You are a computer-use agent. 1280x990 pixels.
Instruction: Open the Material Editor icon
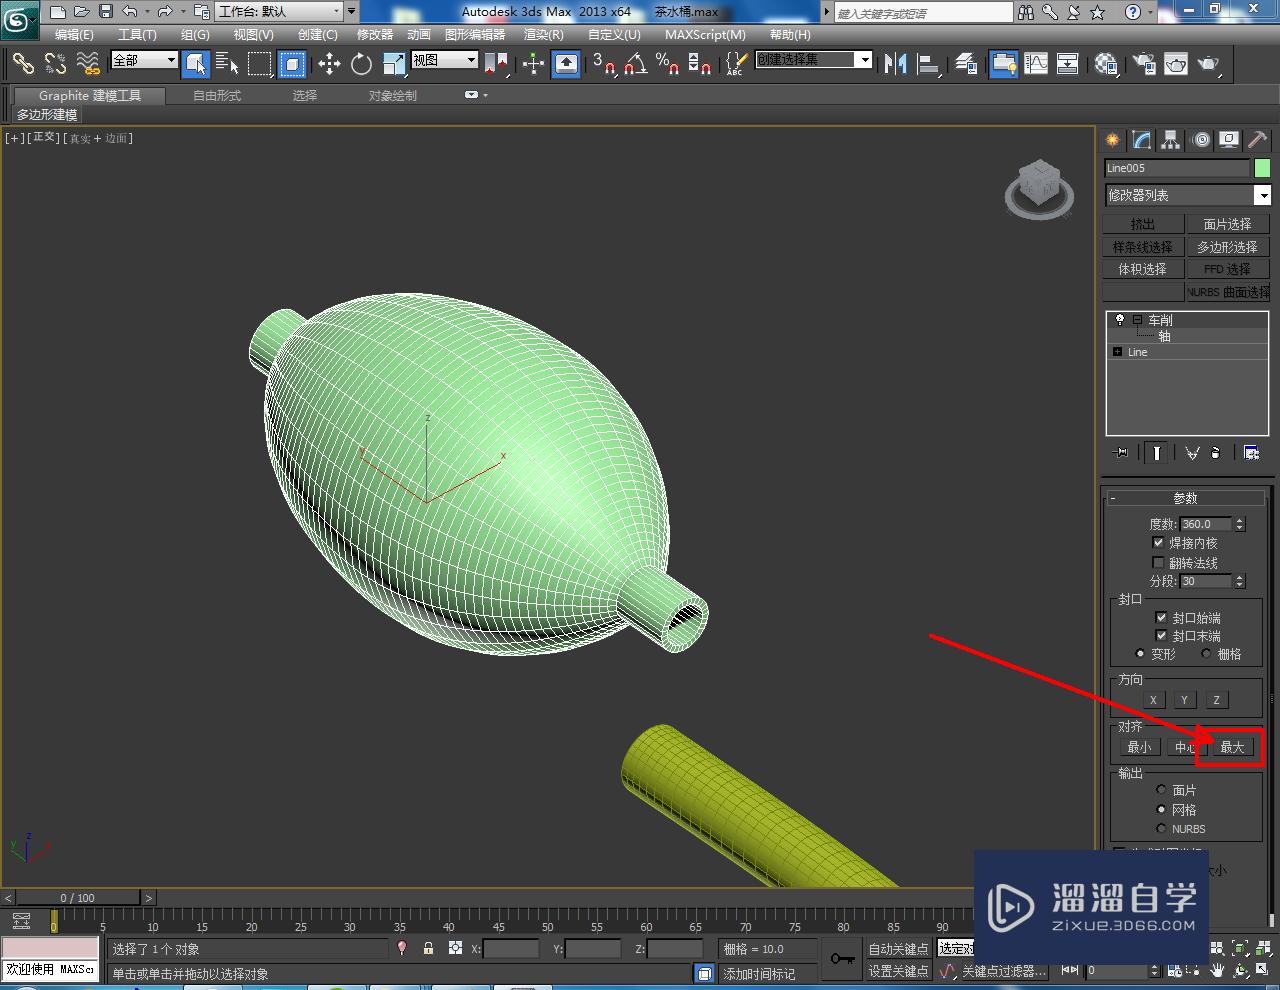1105,64
